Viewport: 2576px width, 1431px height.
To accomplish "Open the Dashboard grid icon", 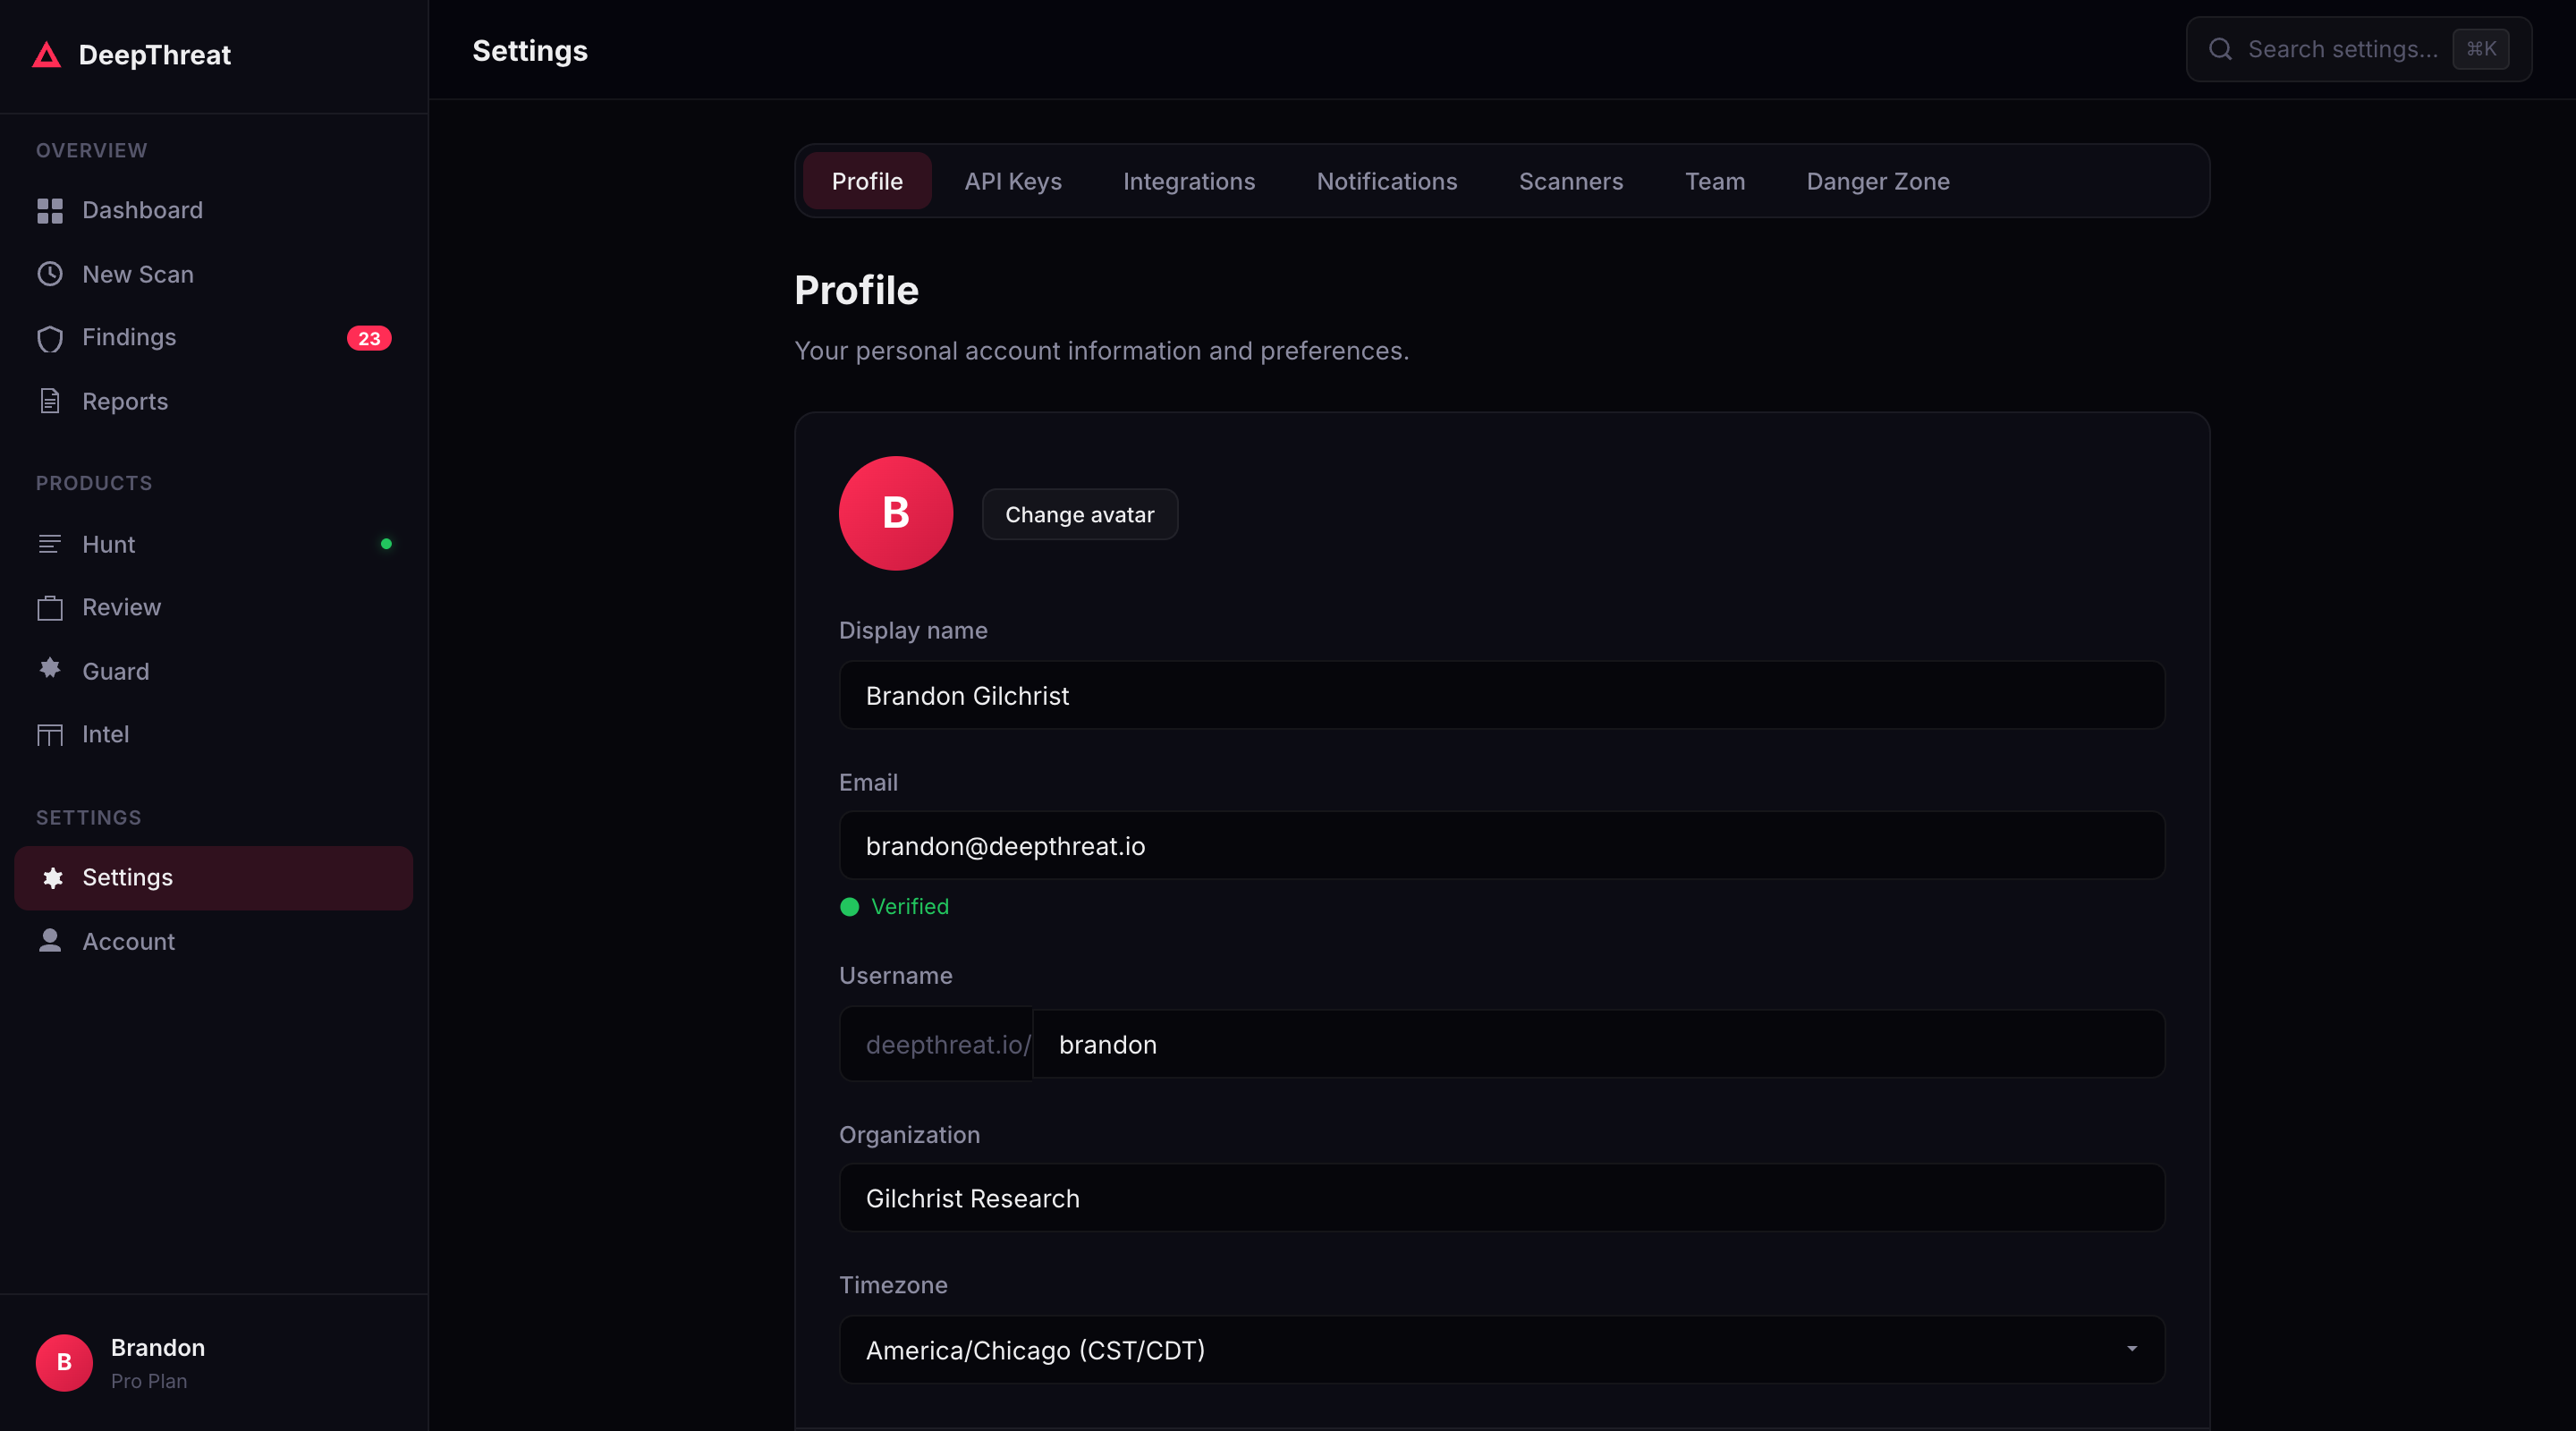I will tap(50, 211).
